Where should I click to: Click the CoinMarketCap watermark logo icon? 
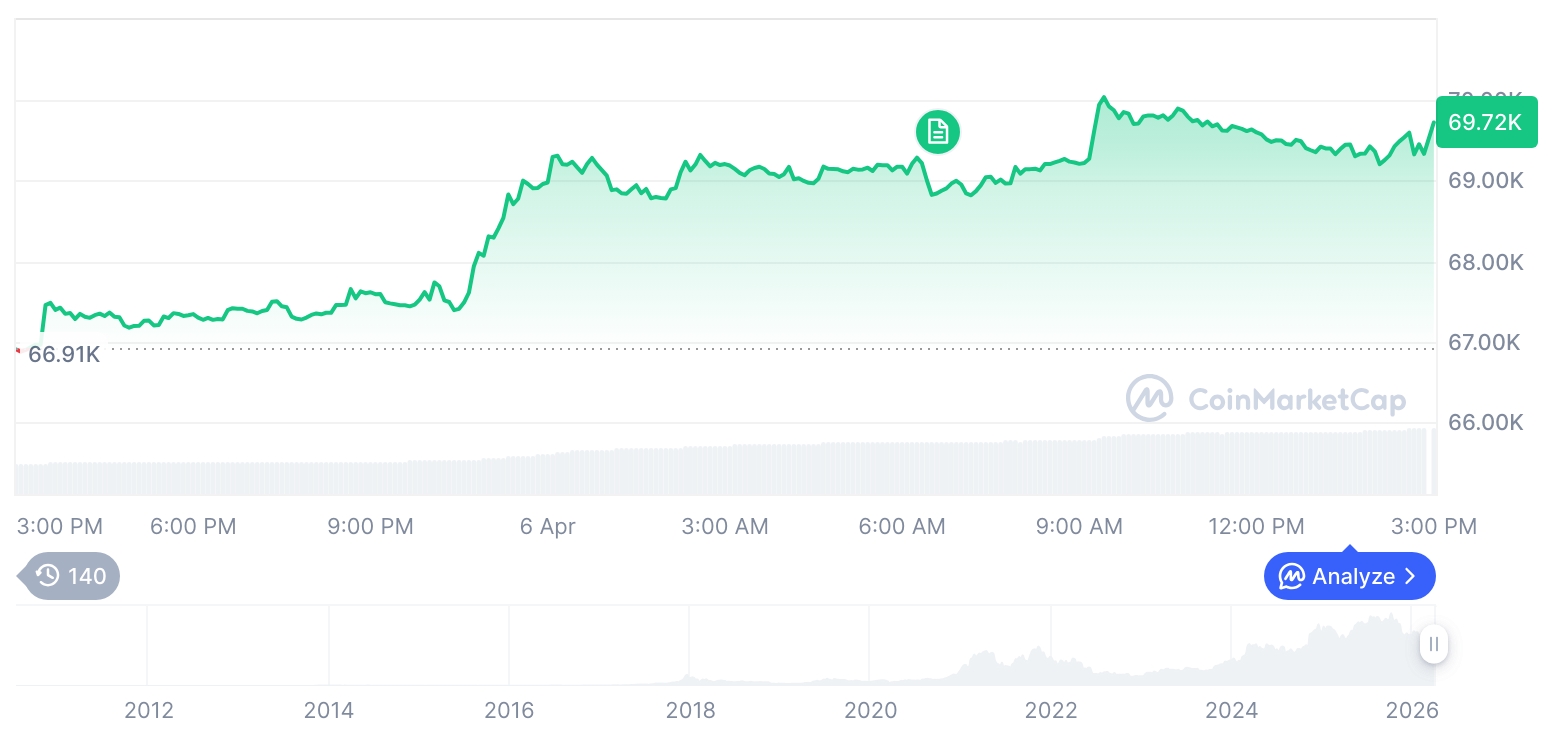tap(1150, 399)
